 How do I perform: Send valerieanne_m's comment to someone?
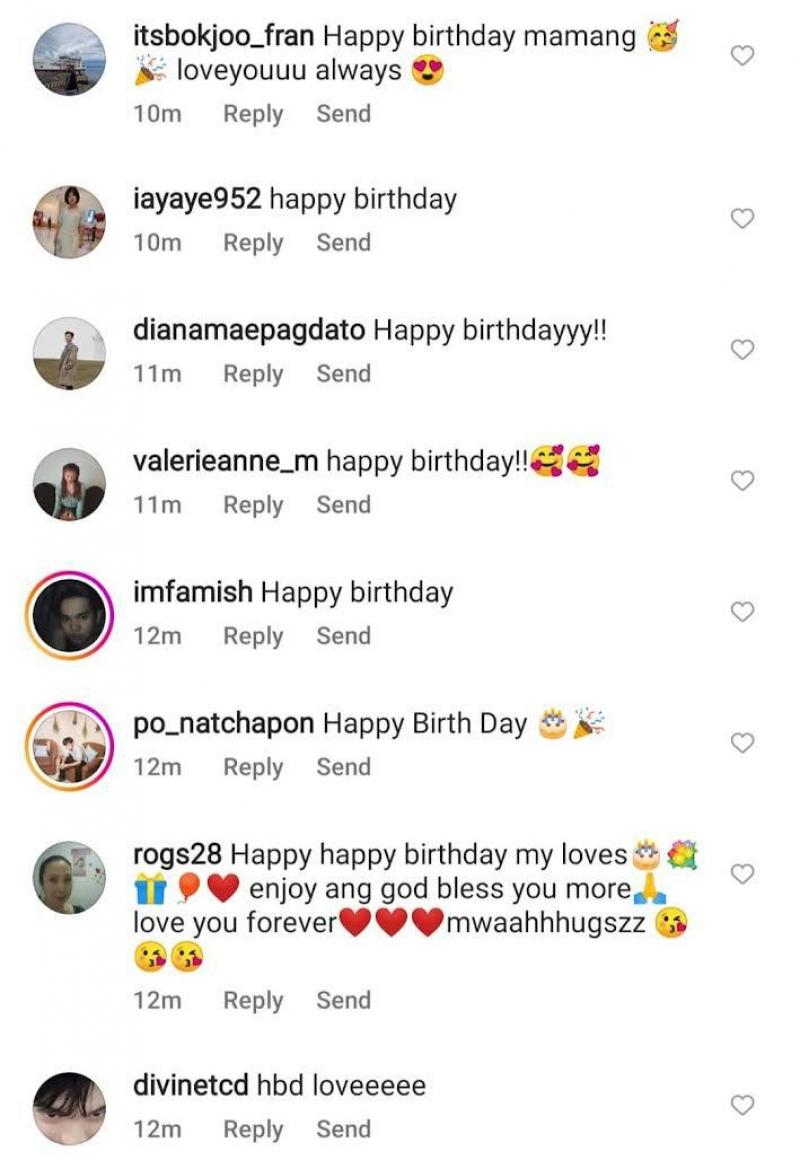click(343, 505)
